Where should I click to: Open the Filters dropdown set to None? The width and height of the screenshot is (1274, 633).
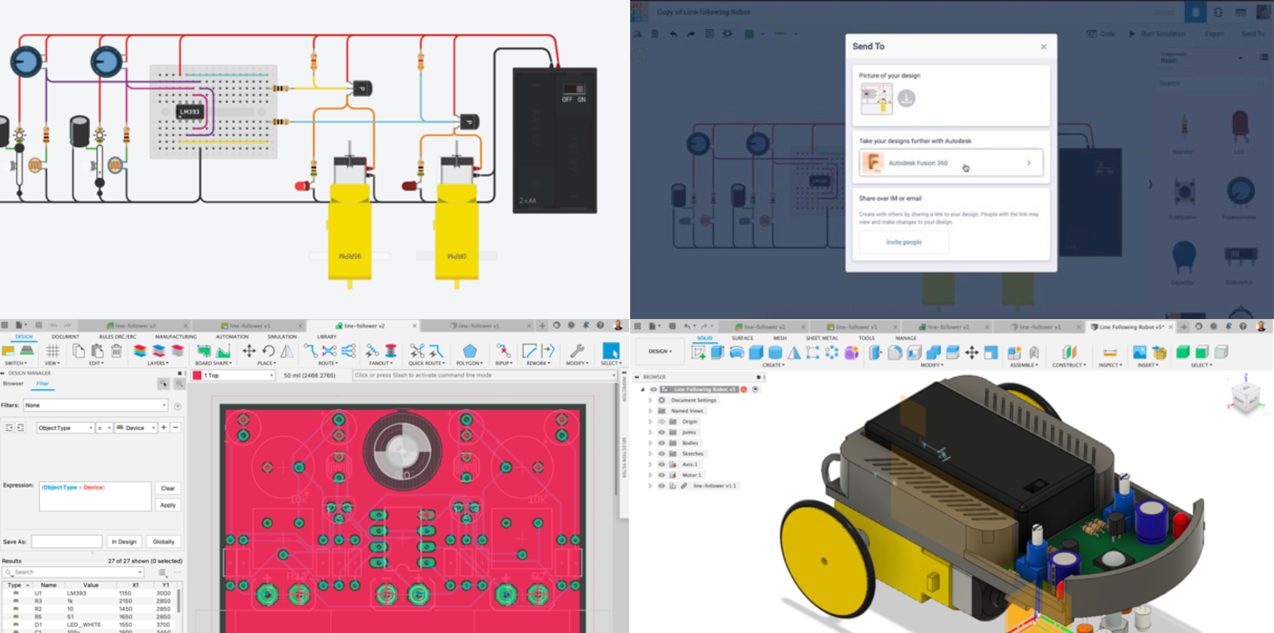95,405
